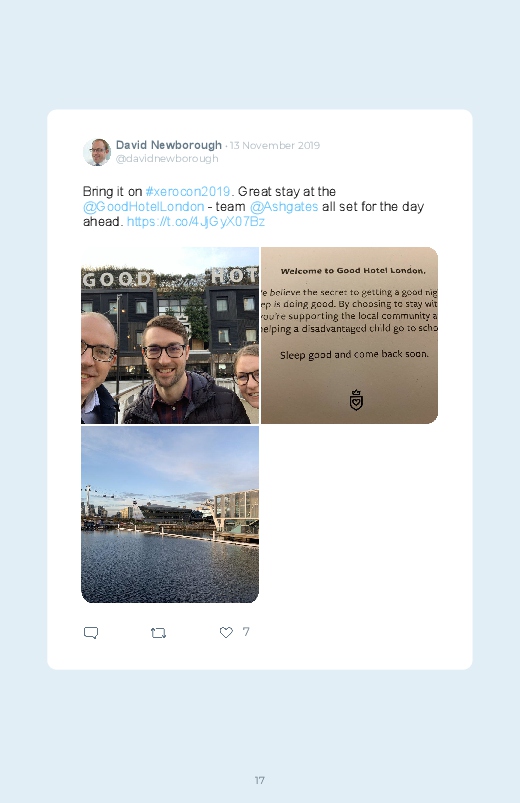Open David Newborough's profile avatar
The height and width of the screenshot is (803, 520).
[97, 152]
